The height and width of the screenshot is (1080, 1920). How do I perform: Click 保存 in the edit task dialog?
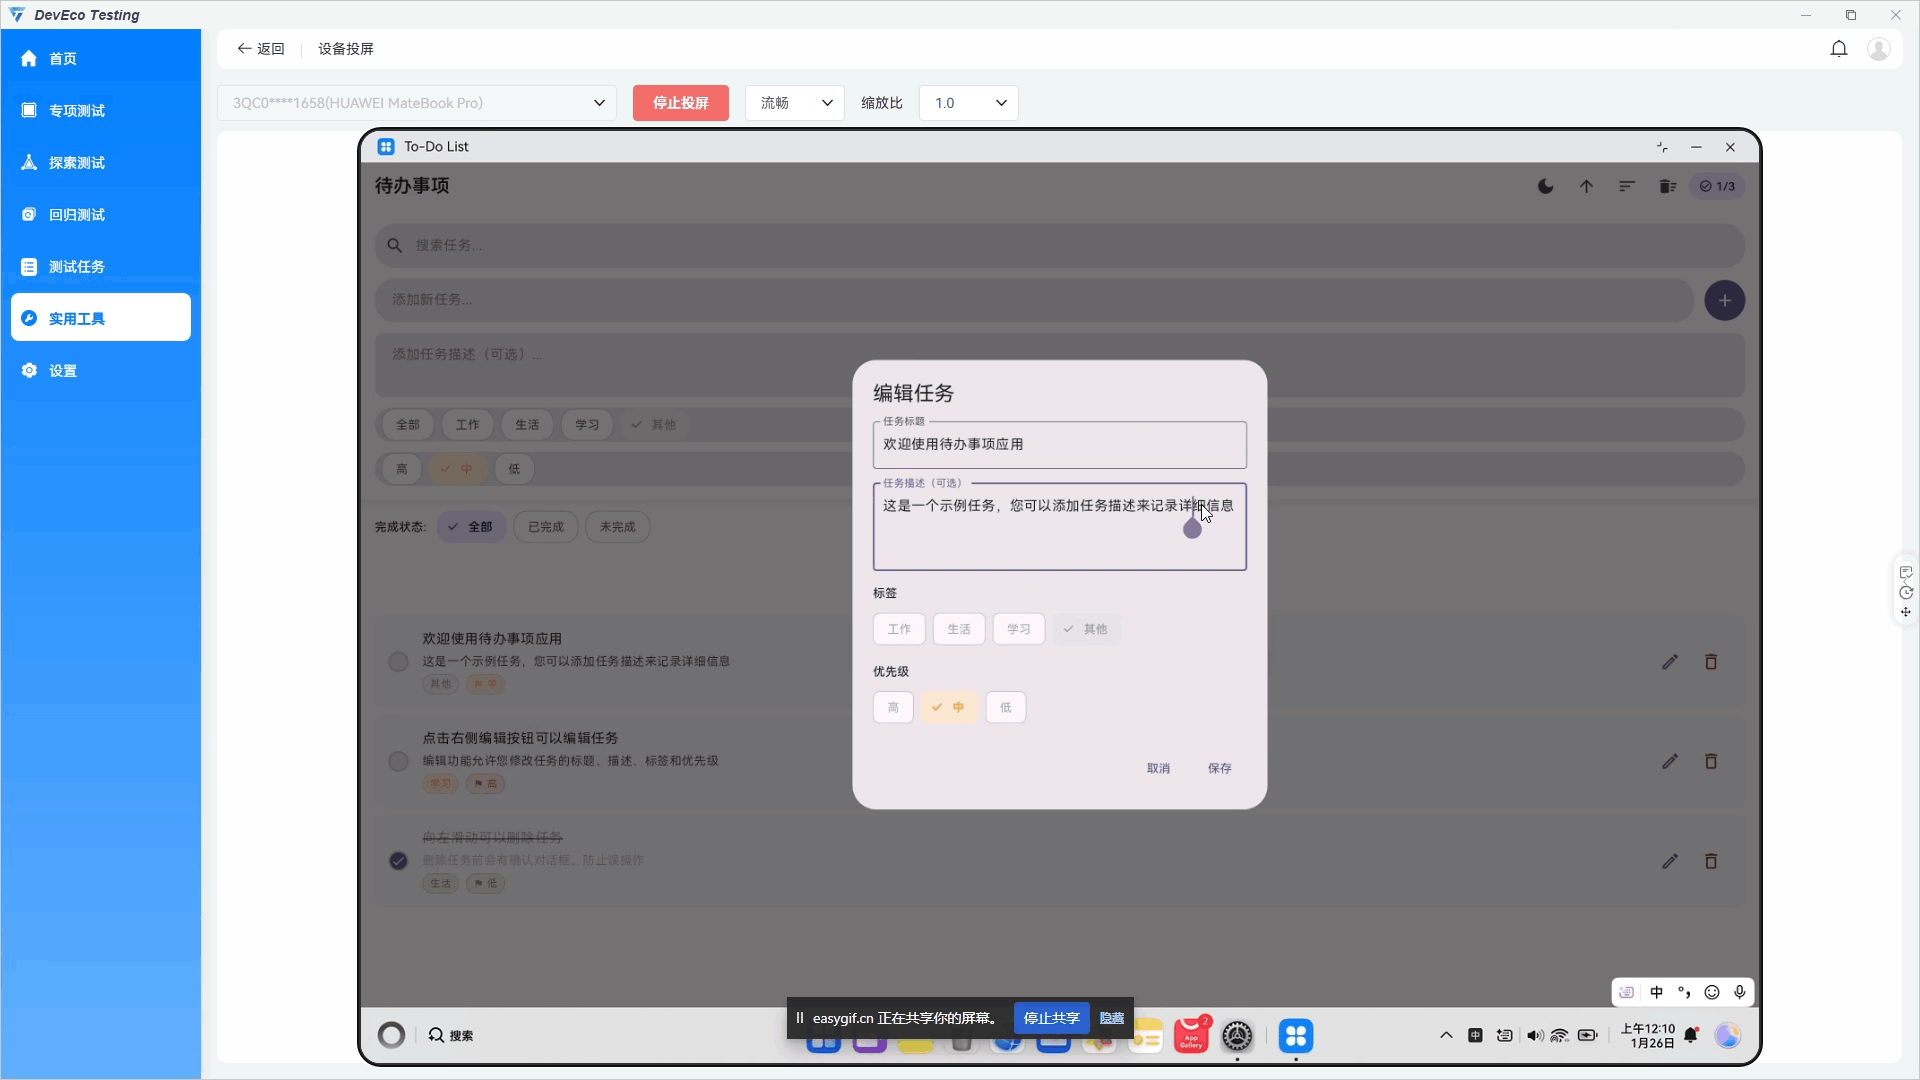(x=1219, y=768)
